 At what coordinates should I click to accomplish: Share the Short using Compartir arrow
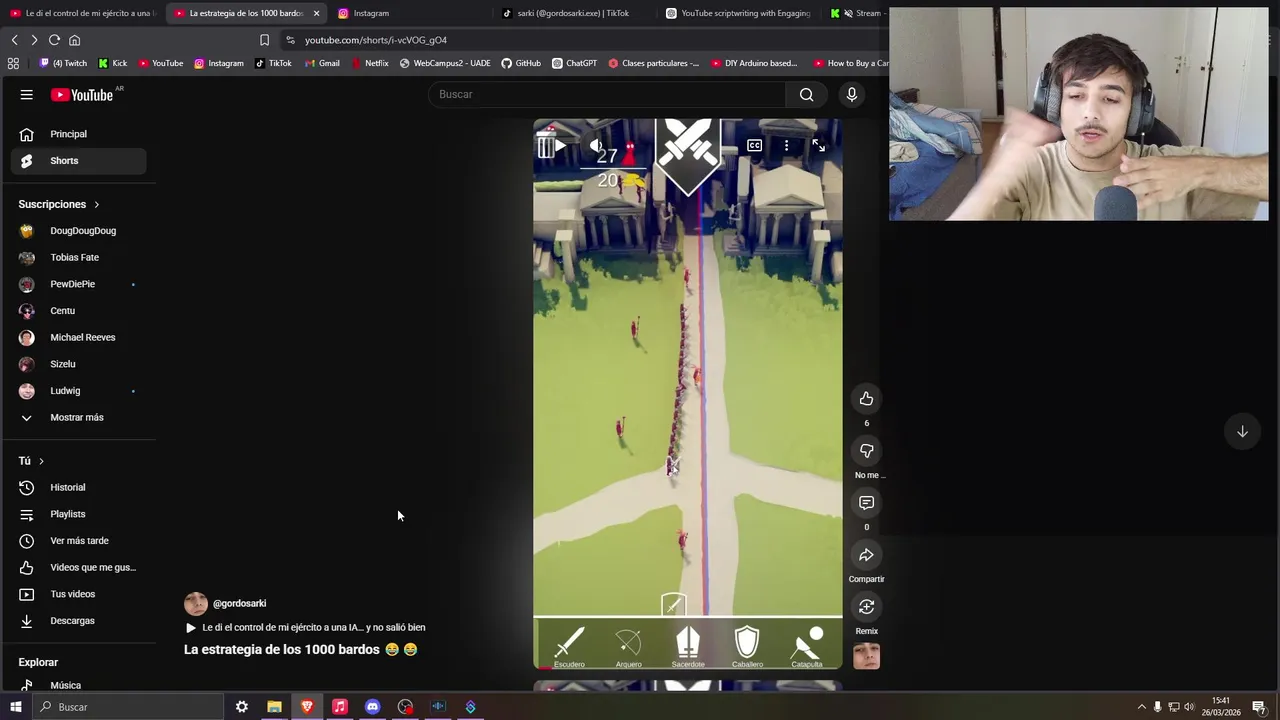click(866, 555)
